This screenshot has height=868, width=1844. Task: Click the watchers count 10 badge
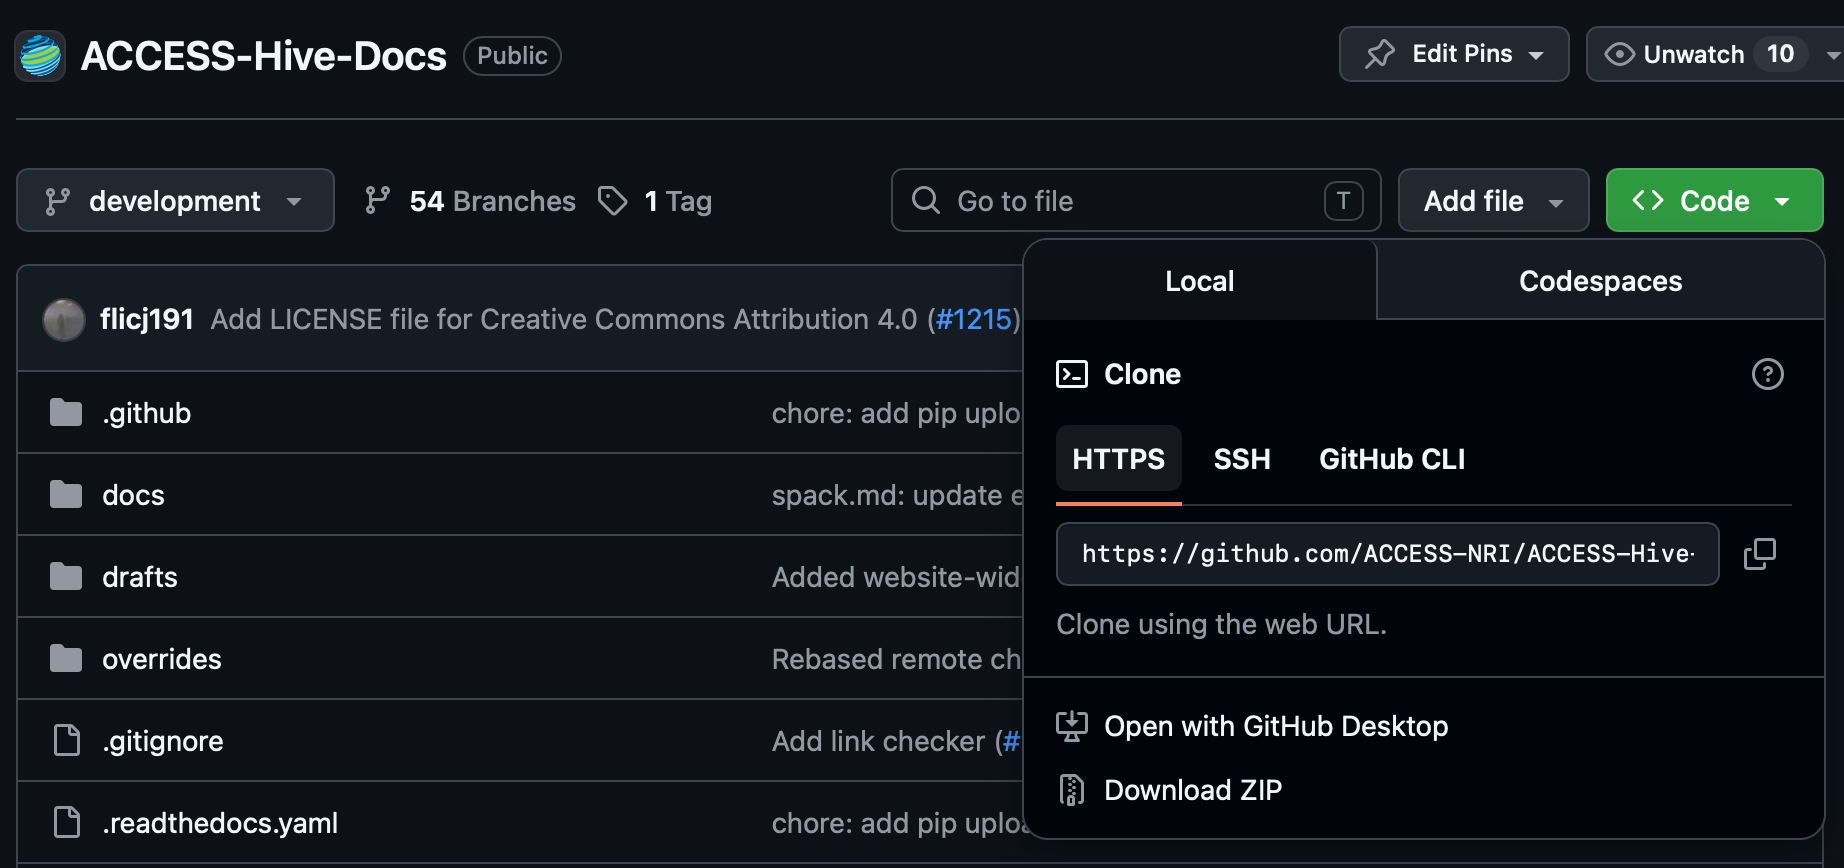1780,54
